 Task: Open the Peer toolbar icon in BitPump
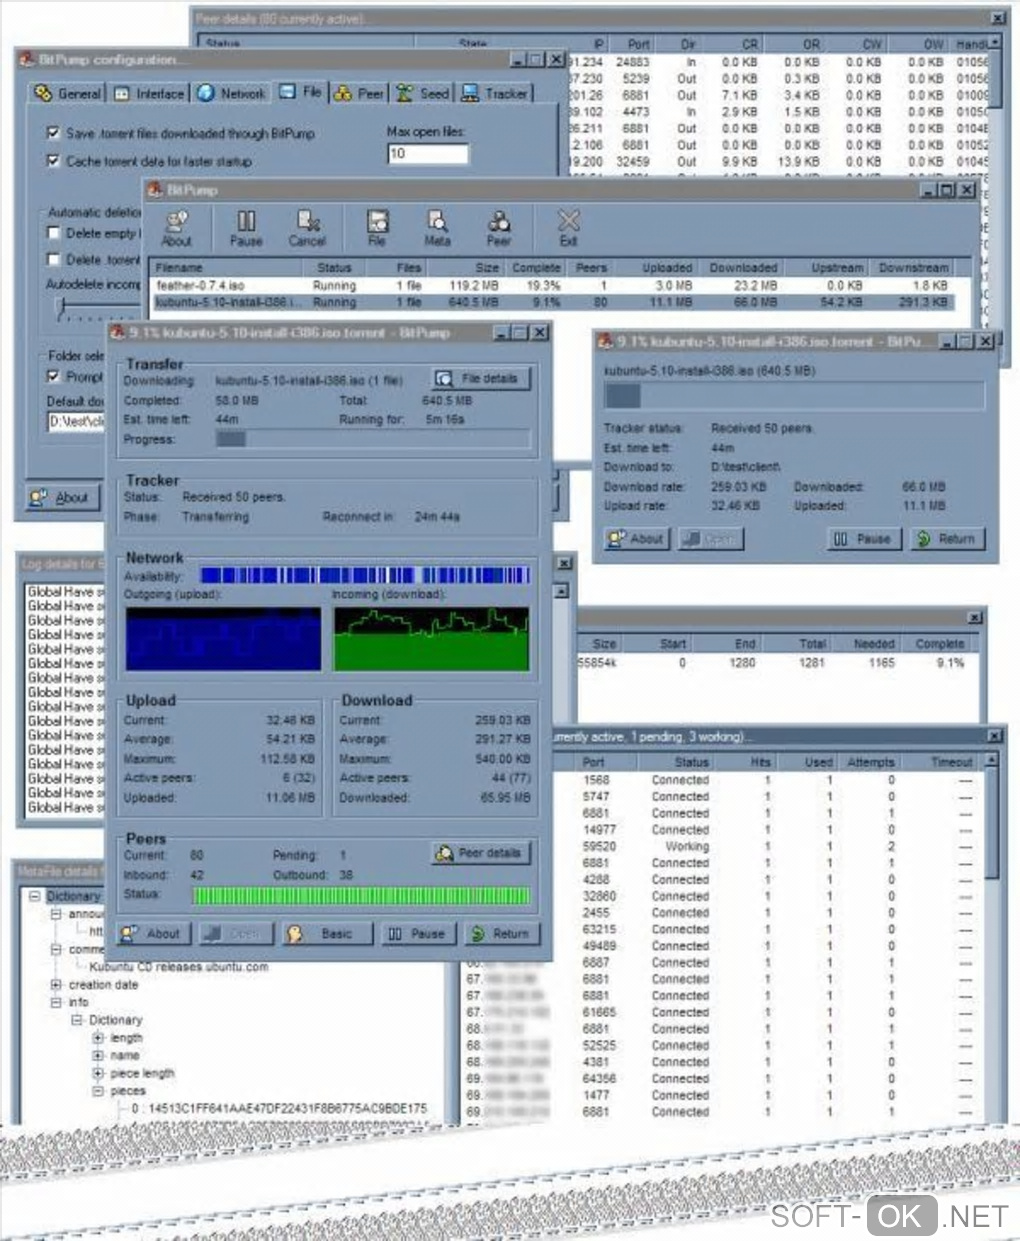coord(499,228)
